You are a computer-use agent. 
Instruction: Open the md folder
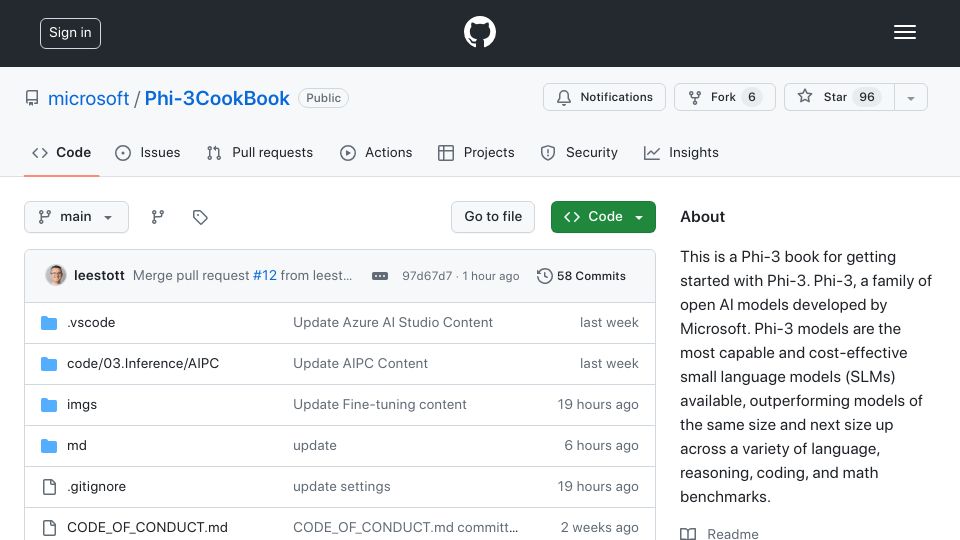pos(77,446)
